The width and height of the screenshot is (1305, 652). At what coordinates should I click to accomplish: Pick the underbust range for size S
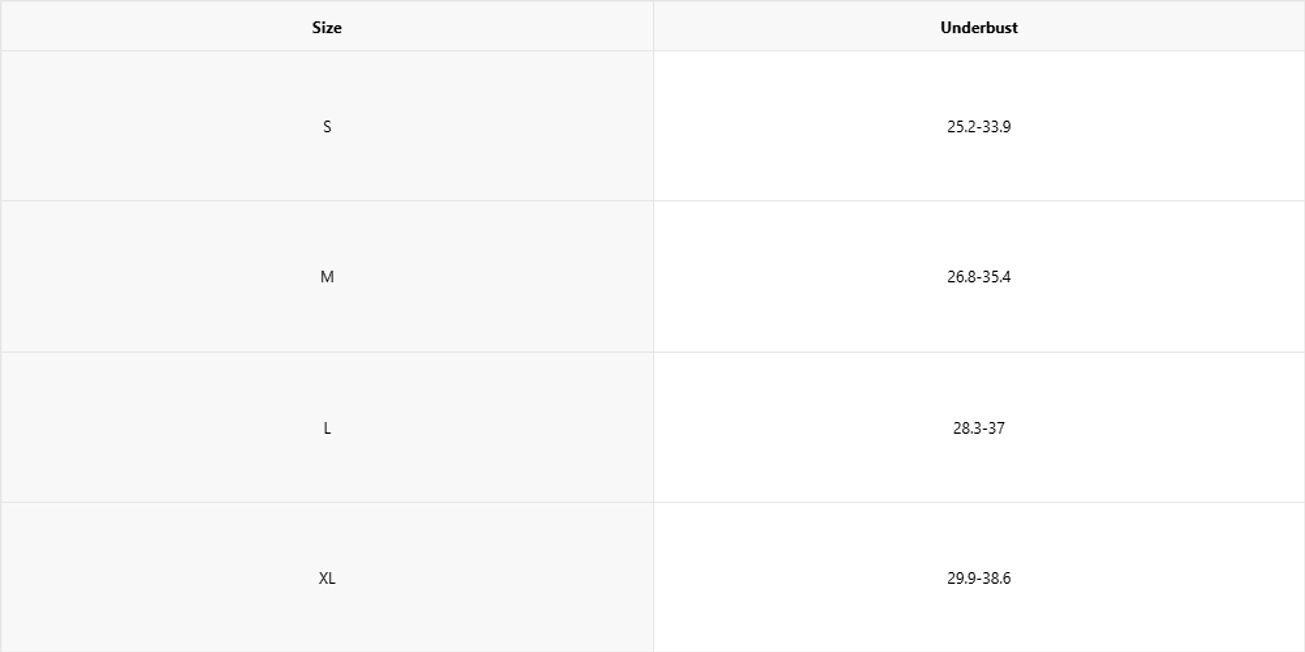coord(979,127)
